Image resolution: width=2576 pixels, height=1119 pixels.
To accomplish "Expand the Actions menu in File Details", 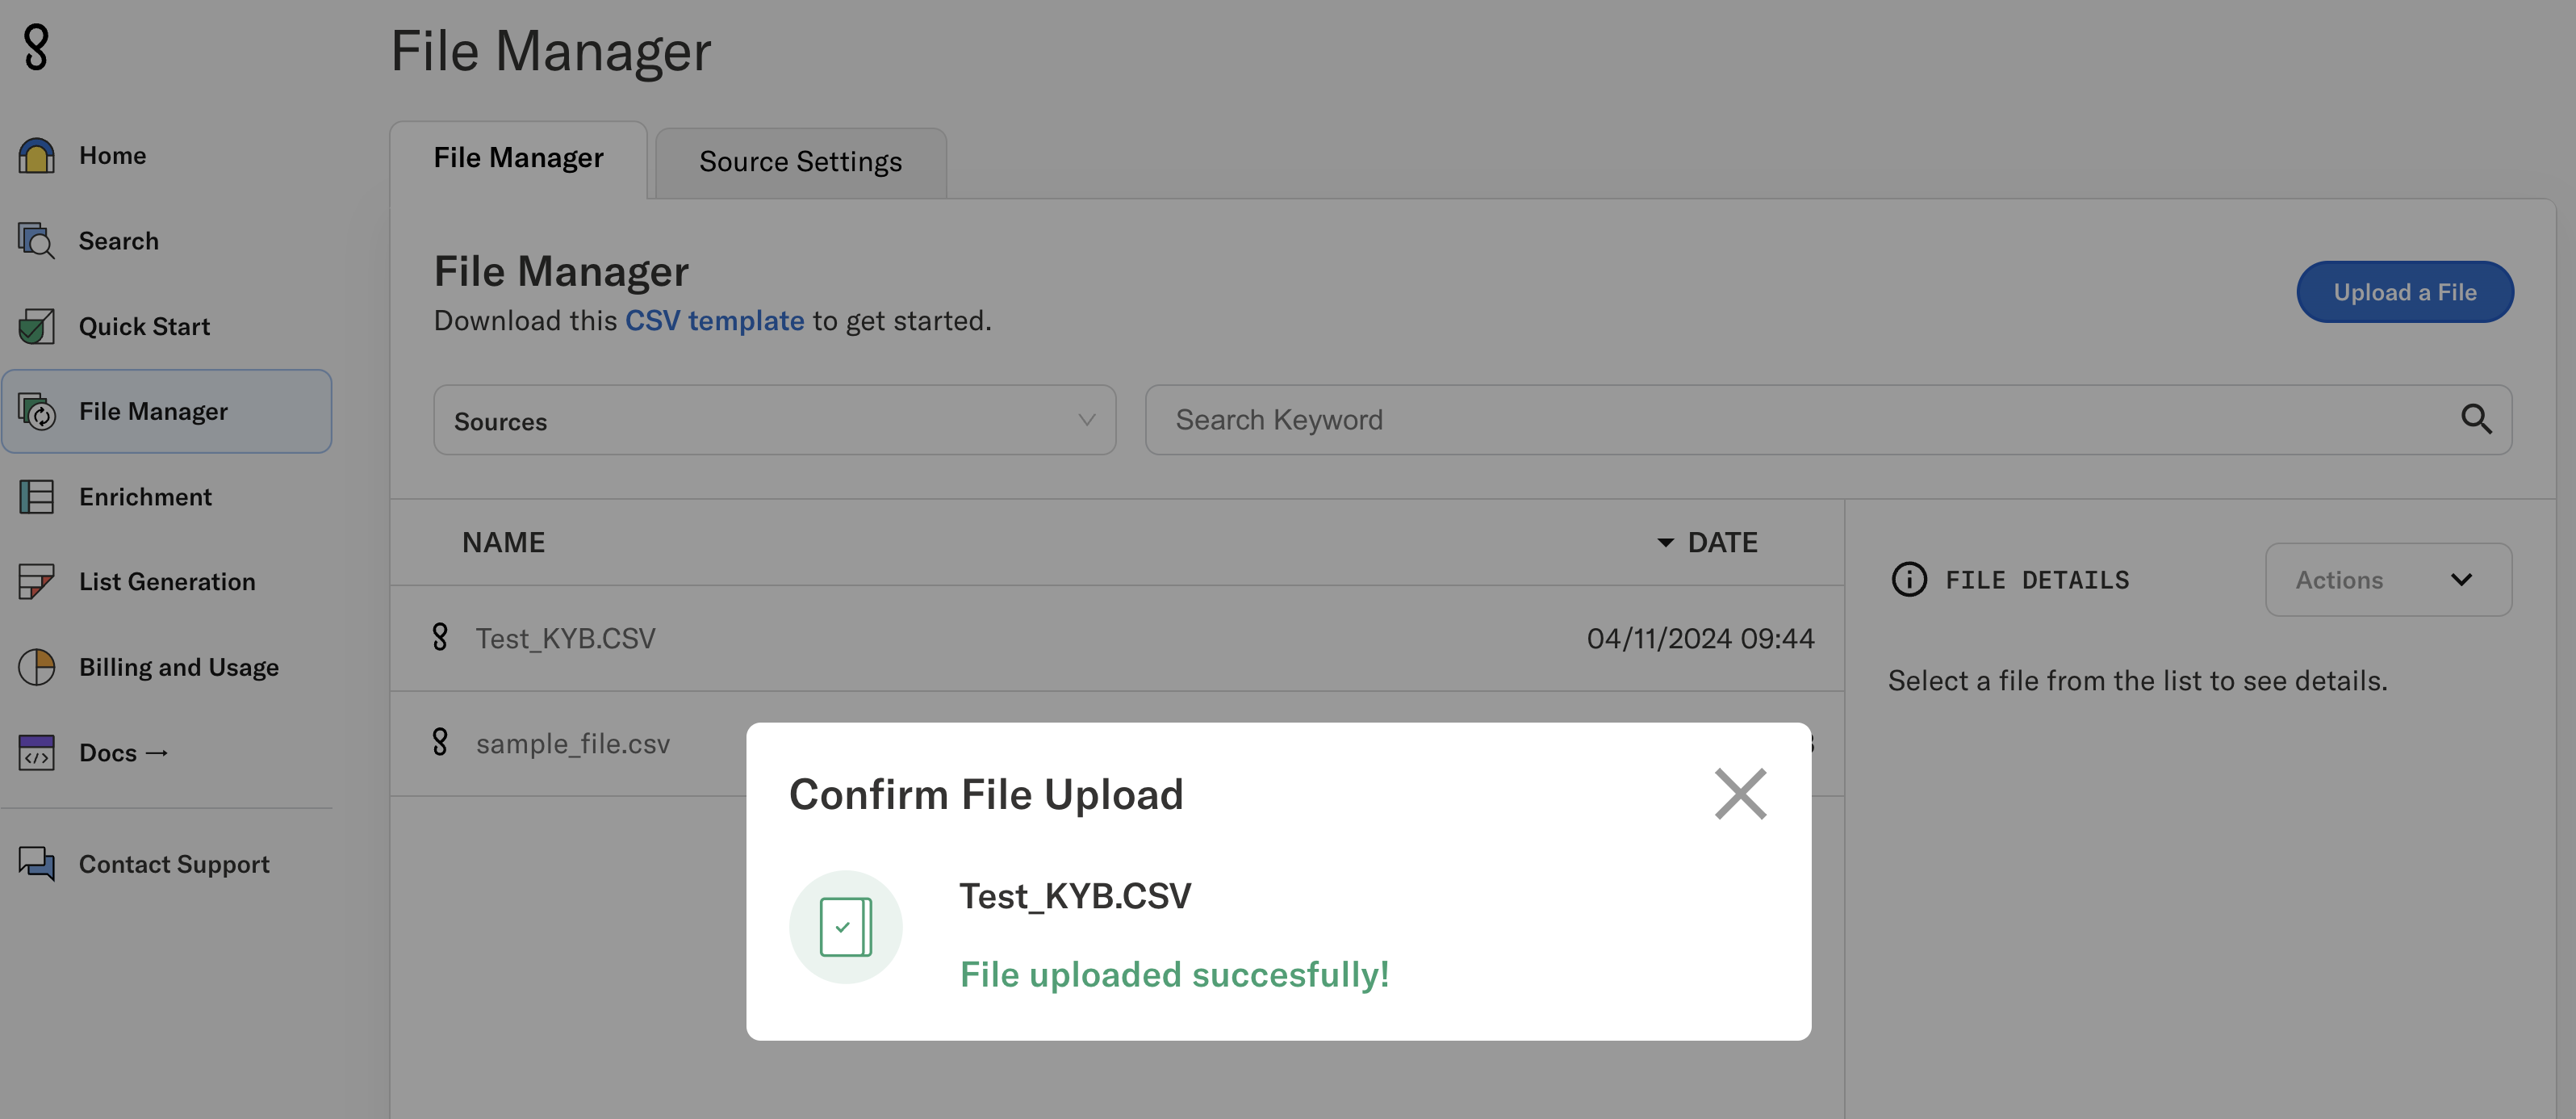I will pos(2388,579).
